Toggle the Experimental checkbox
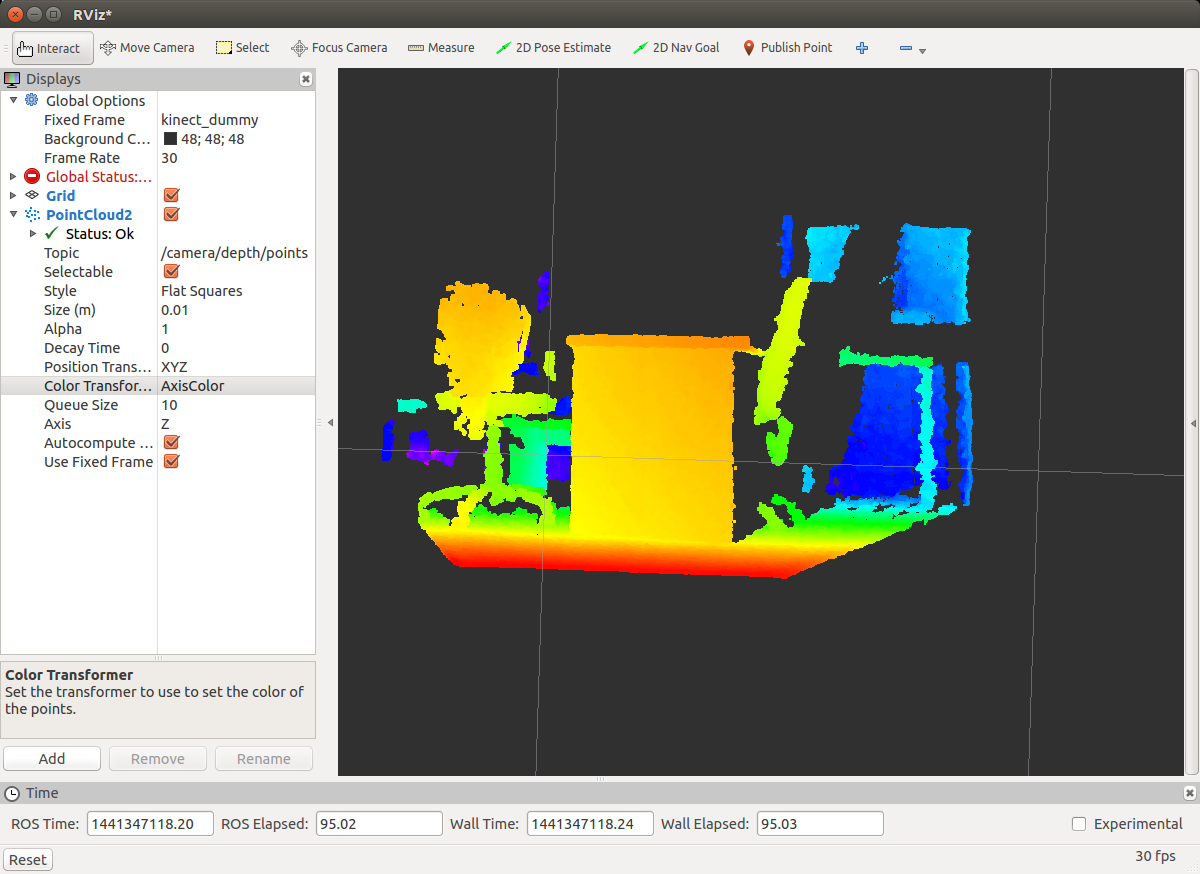Screen dimensions: 1200x874 [1079, 824]
